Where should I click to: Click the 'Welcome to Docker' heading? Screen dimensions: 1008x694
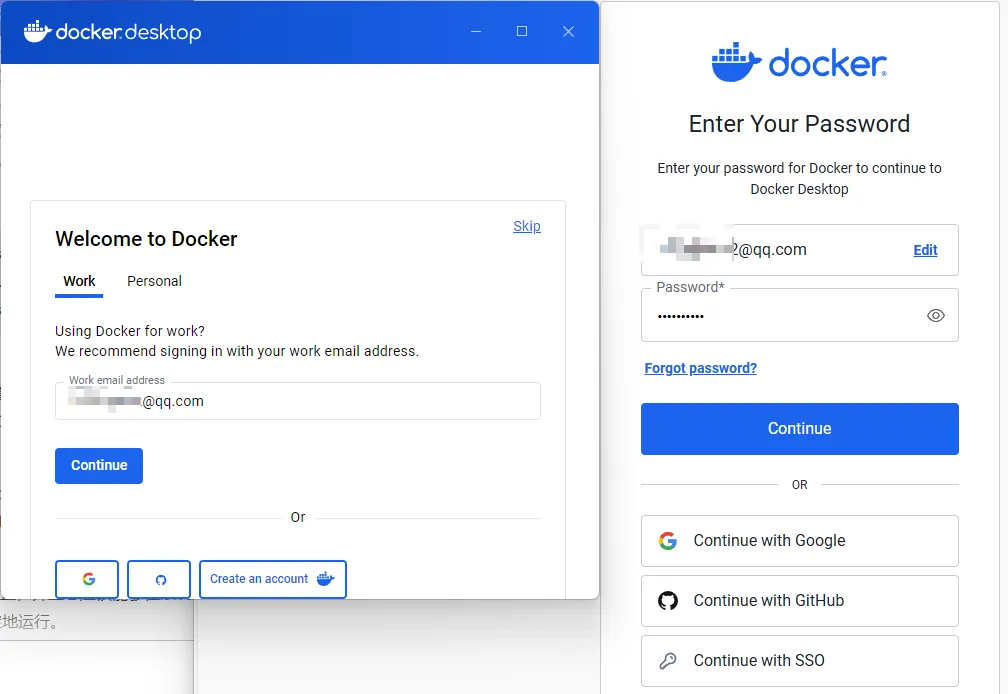(146, 239)
